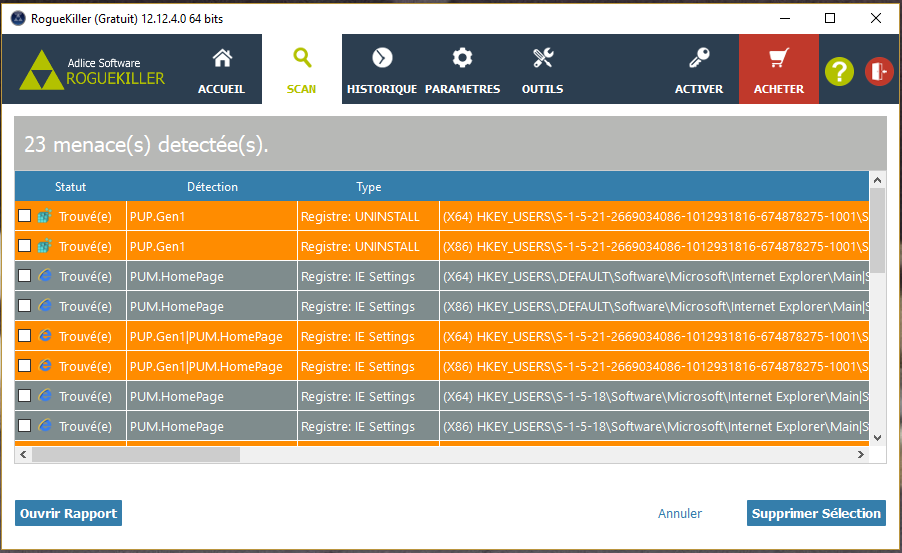
Task: Click the red ACHETER cart button
Action: click(779, 69)
